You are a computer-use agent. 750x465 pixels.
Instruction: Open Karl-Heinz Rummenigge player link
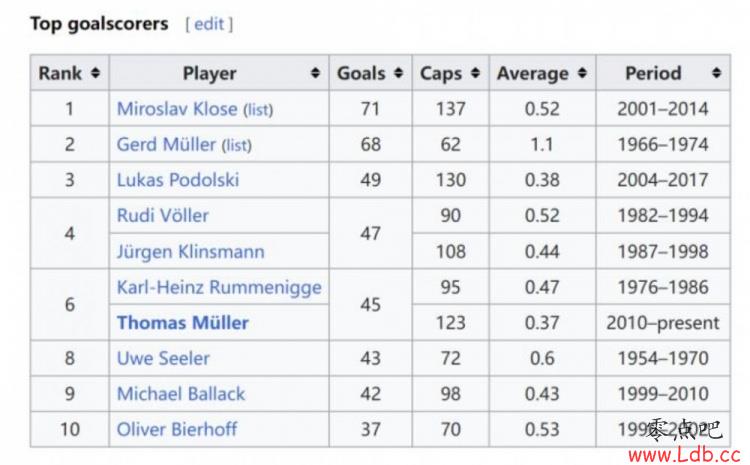click(x=219, y=288)
